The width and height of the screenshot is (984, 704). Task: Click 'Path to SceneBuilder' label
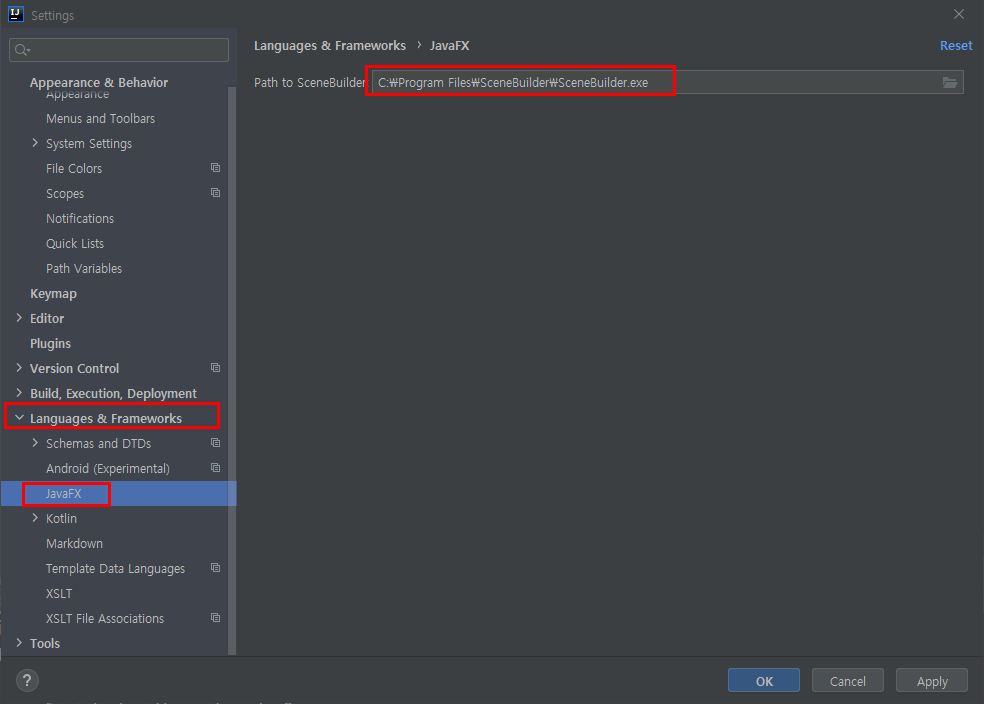tap(309, 82)
